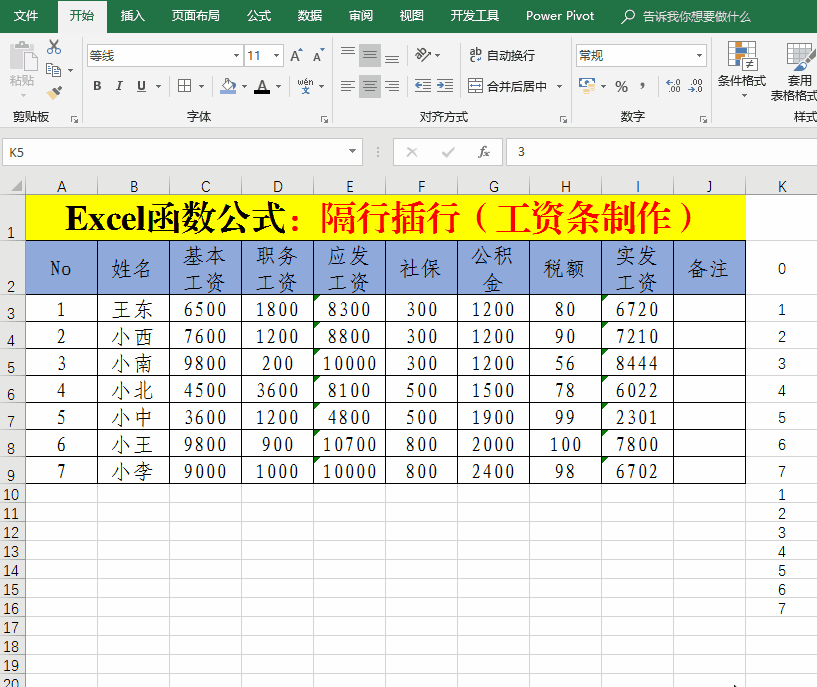The width and height of the screenshot is (817, 687).
Task: Apply the yellow fill color bucket
Action: pos(228,87)
